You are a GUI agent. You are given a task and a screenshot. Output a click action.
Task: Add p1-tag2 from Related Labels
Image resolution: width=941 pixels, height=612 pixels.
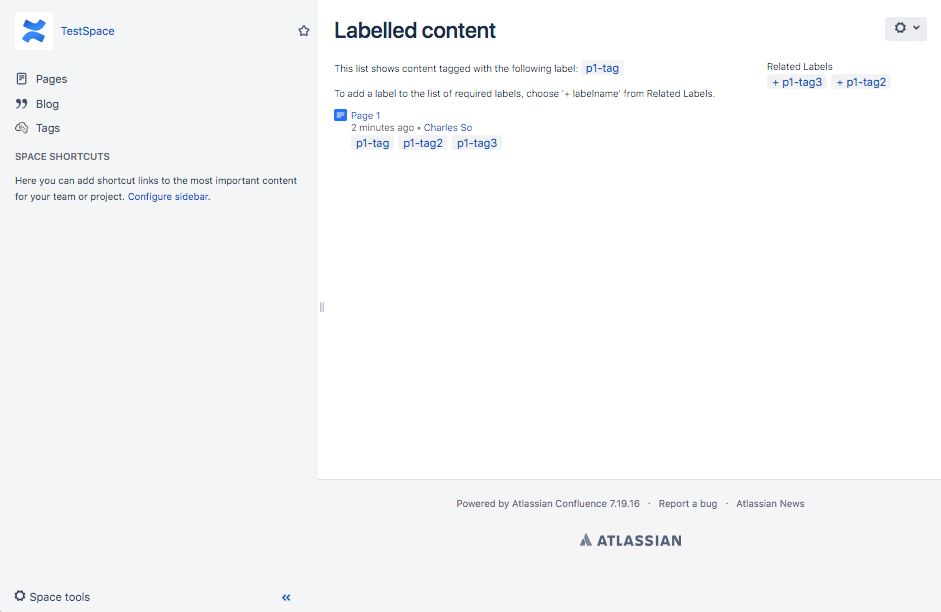[861, 82]
